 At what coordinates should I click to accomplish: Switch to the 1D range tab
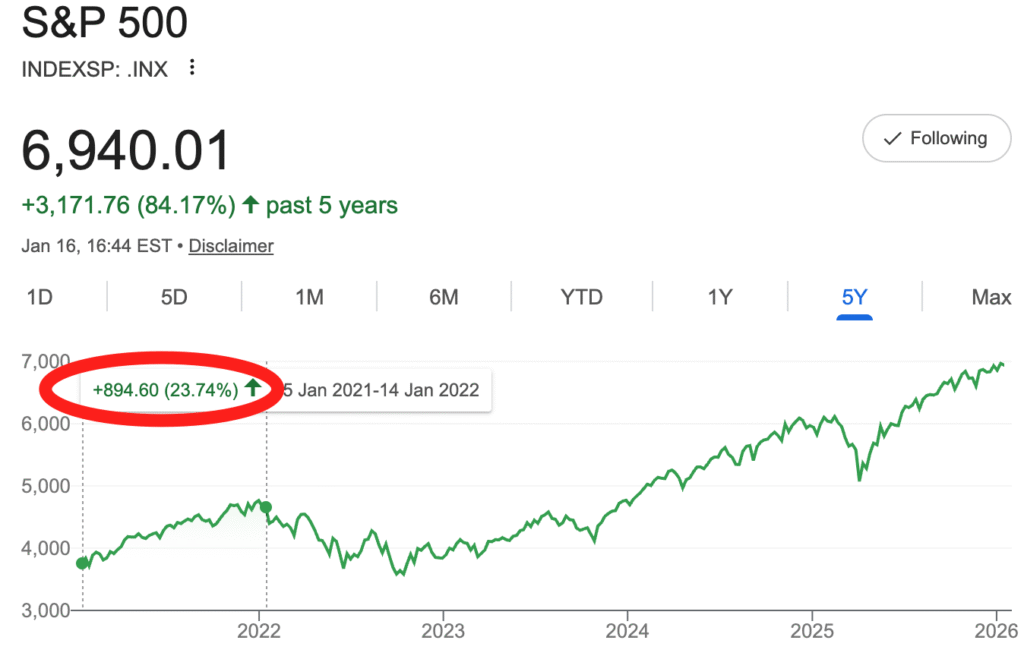tap(39, 297)
